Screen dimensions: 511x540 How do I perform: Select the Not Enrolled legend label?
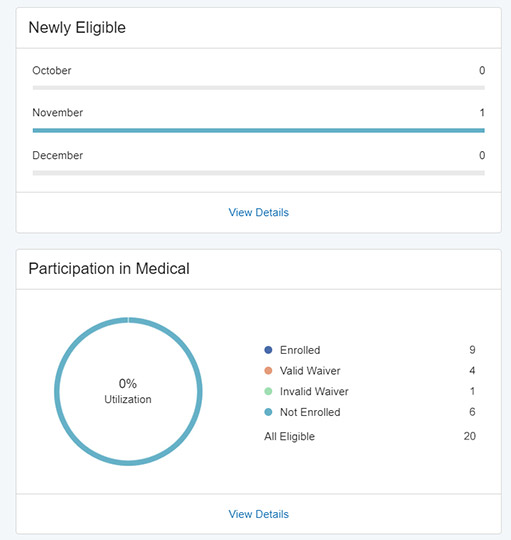pyautogui.click(x=310, y=412)
